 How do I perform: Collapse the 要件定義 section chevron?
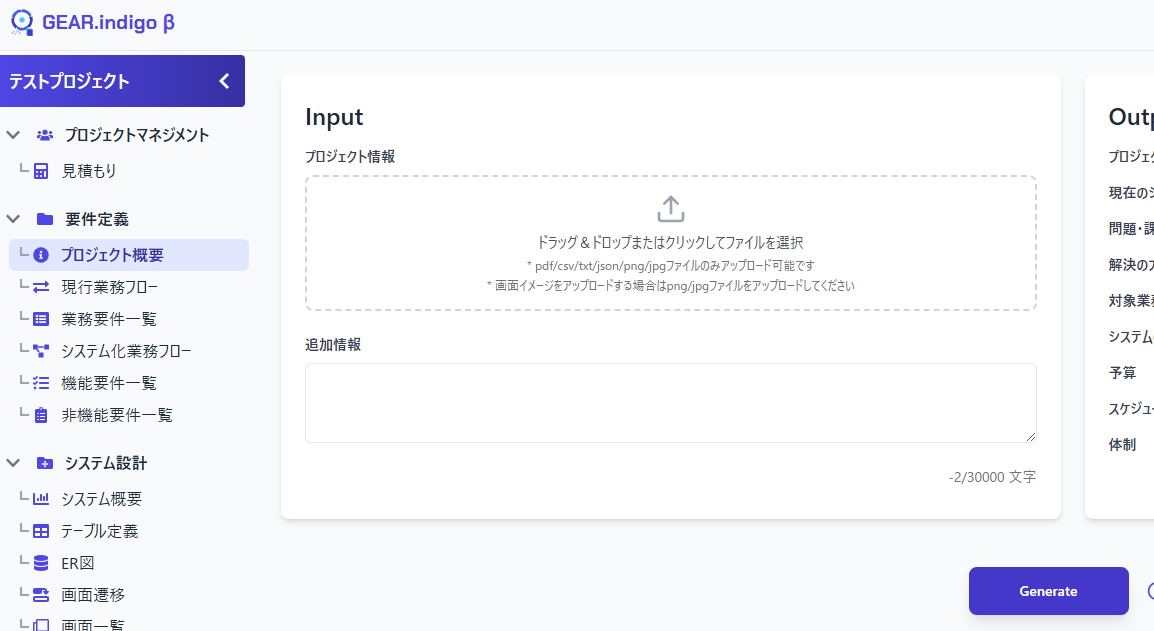coord(13,219)
